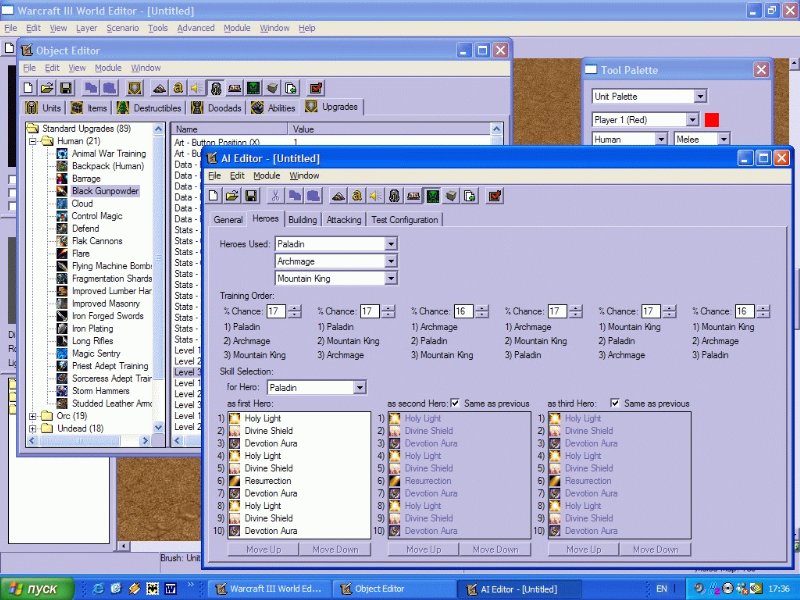Open Terrain Editor from the Object Editor toolbar
This screenshot has height=600, width=800.
pos(159,88)
